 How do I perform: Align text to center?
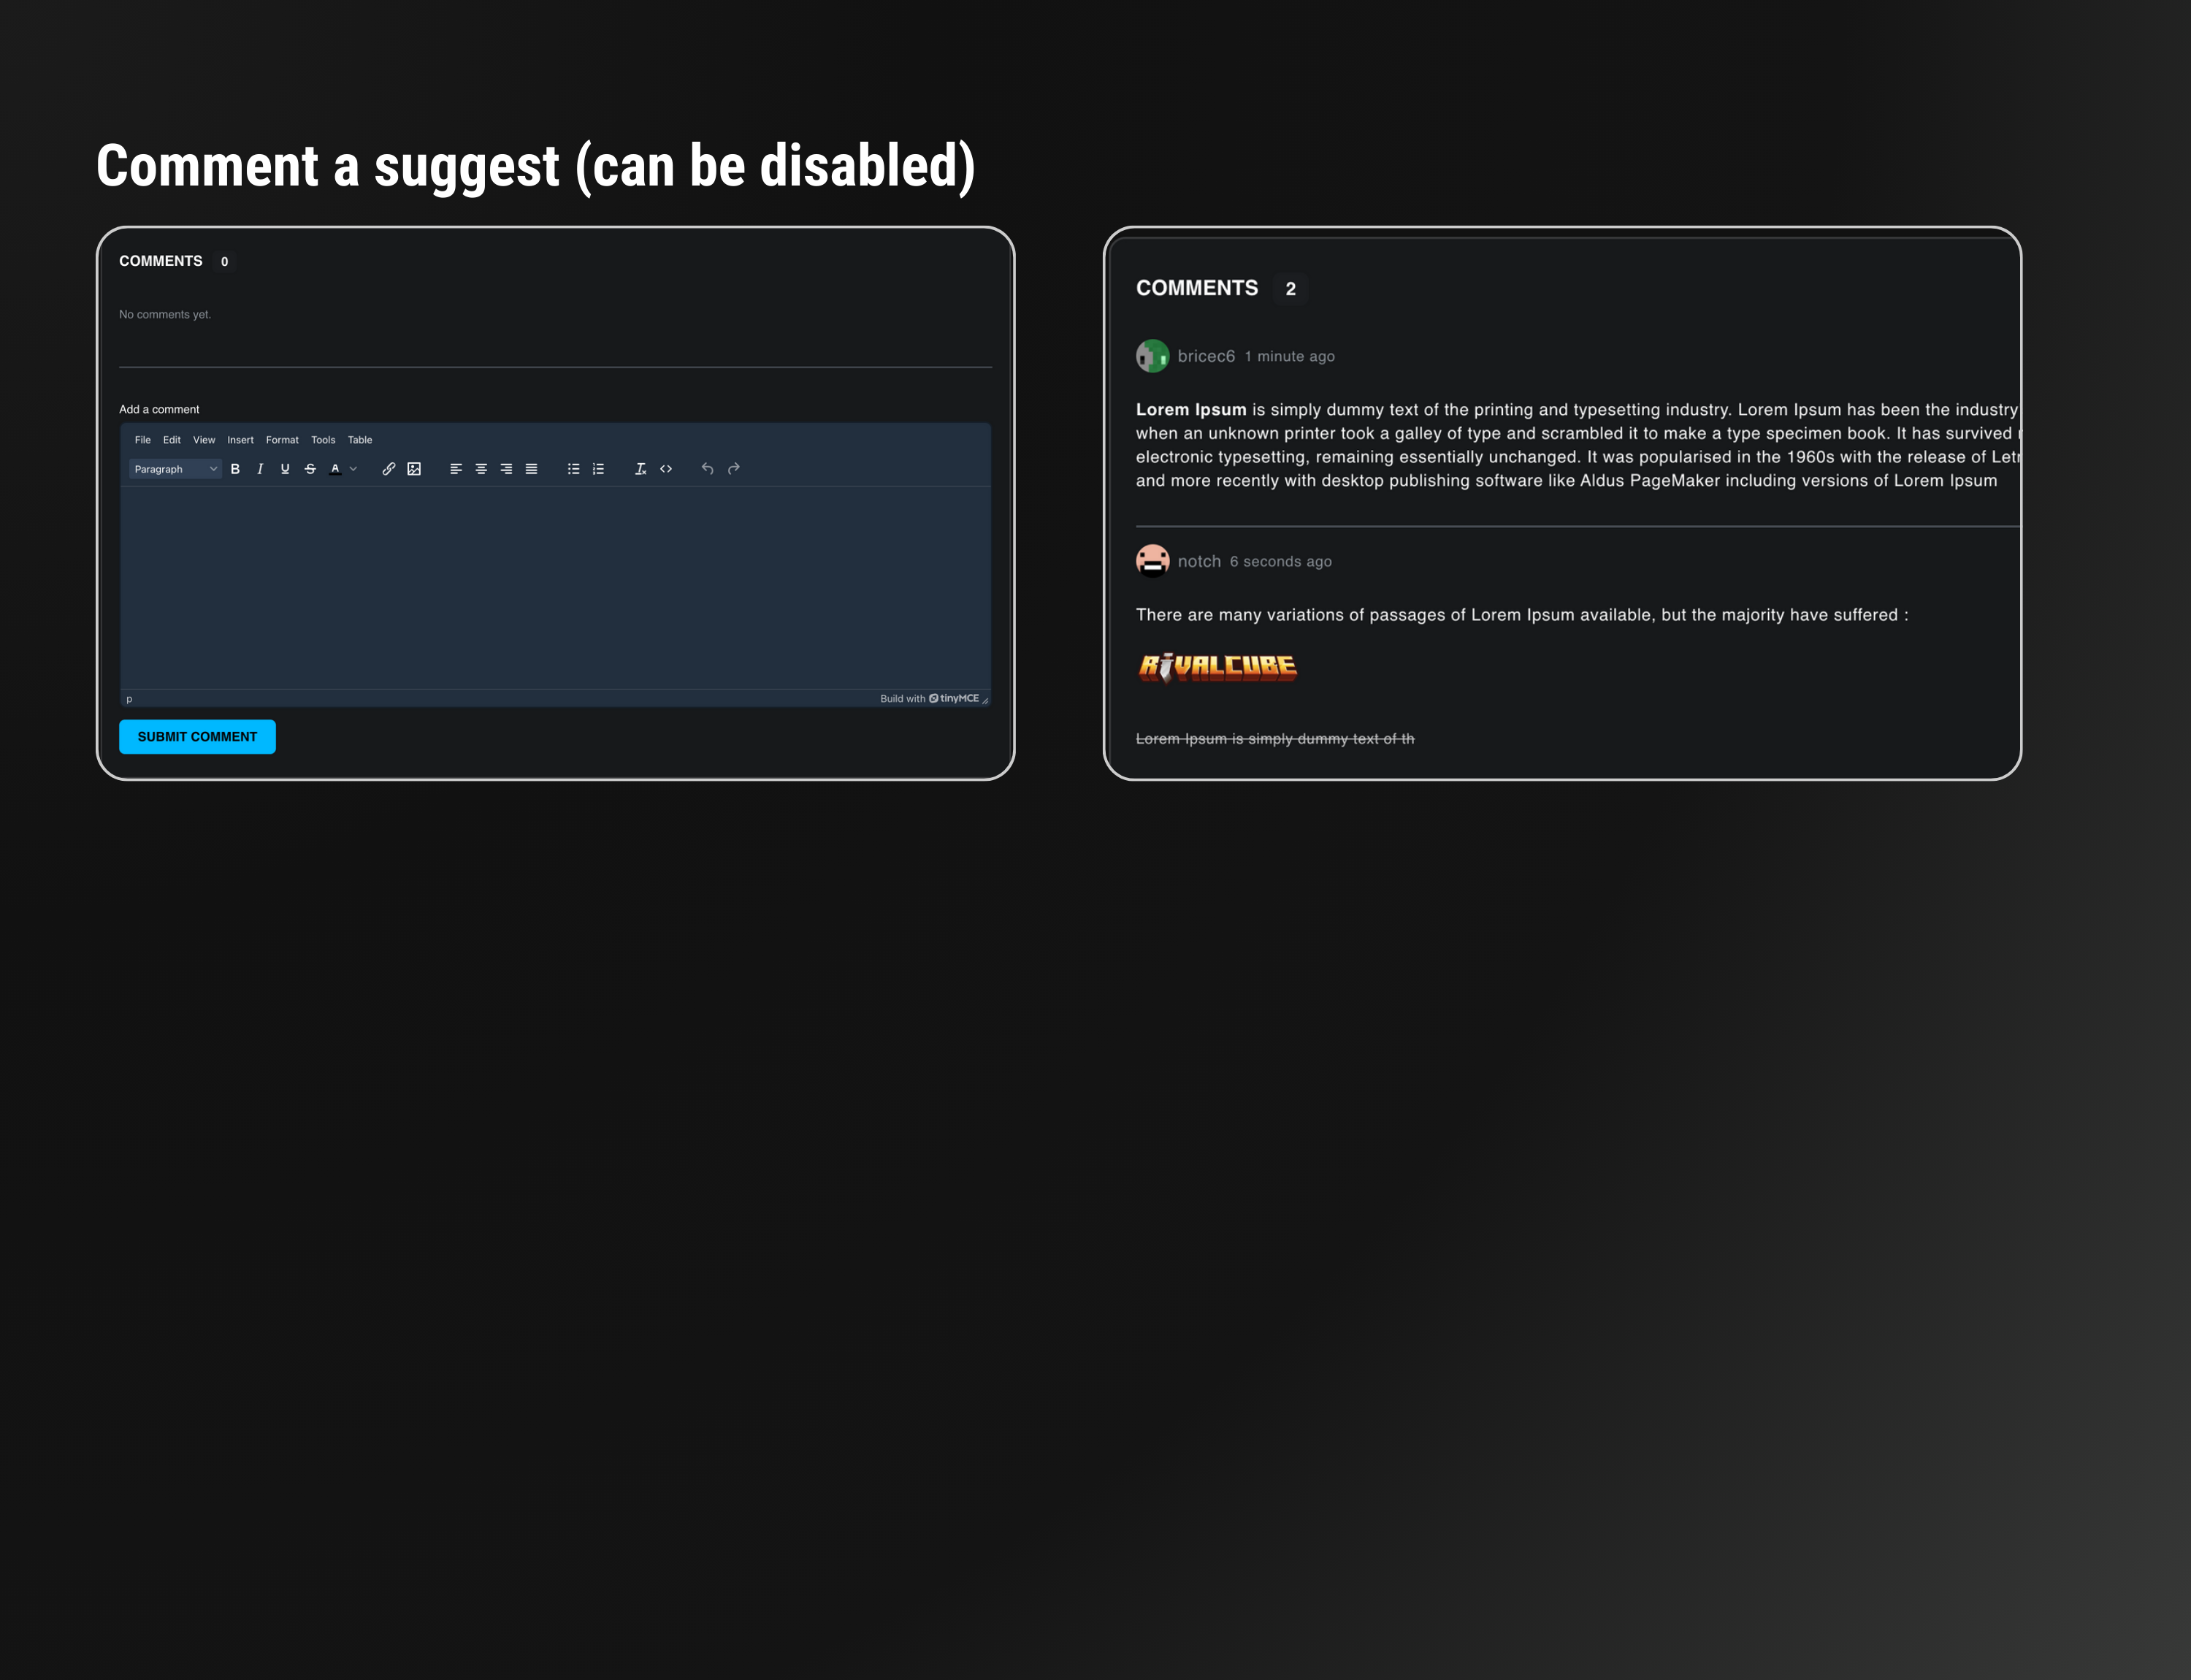click(481, 469)
